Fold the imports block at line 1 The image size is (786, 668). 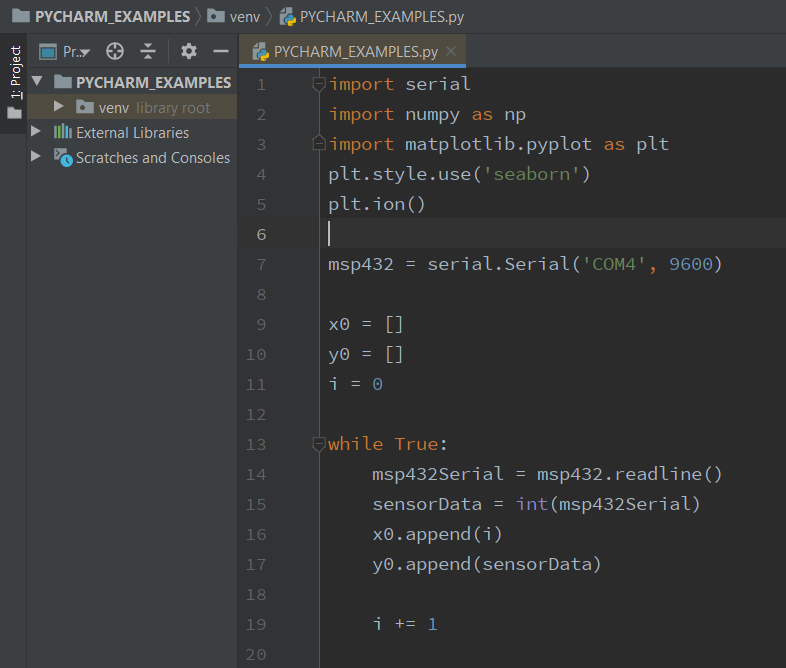pos(319,84)
